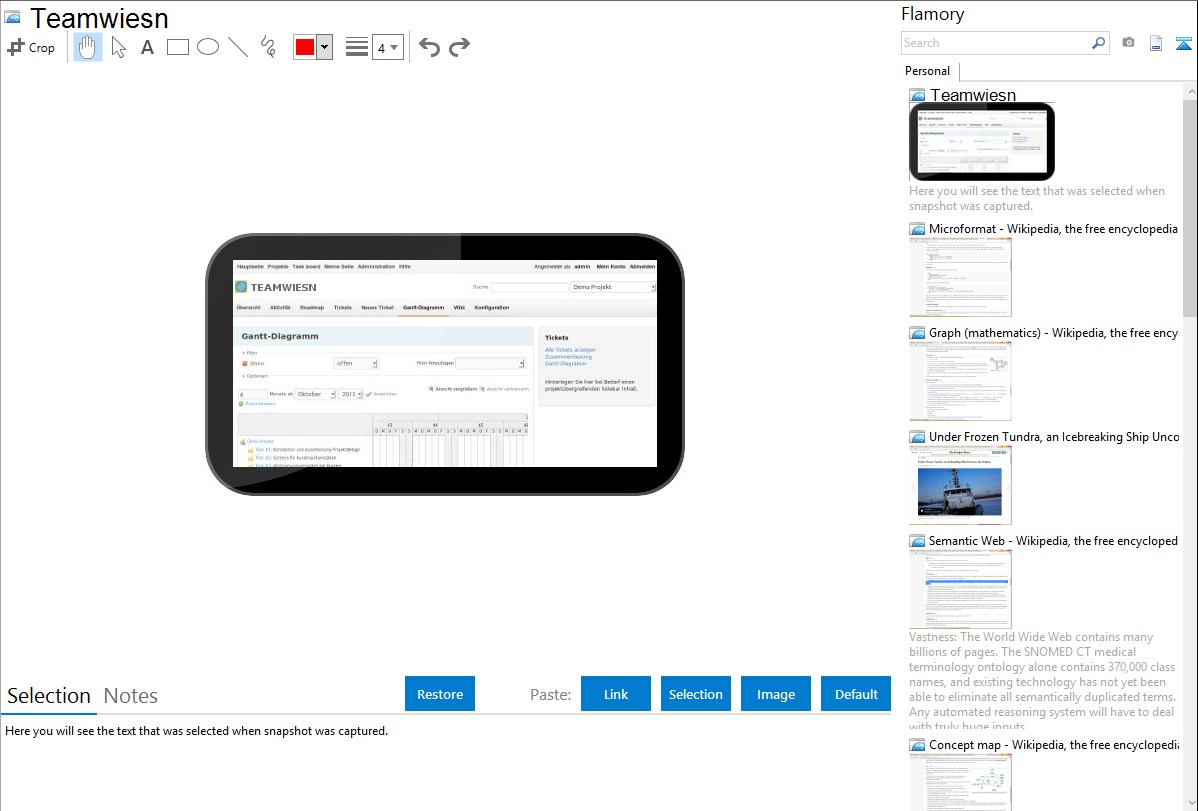Select the ellipse shape tool
The image size is (1198, 811).
[208, 47]
